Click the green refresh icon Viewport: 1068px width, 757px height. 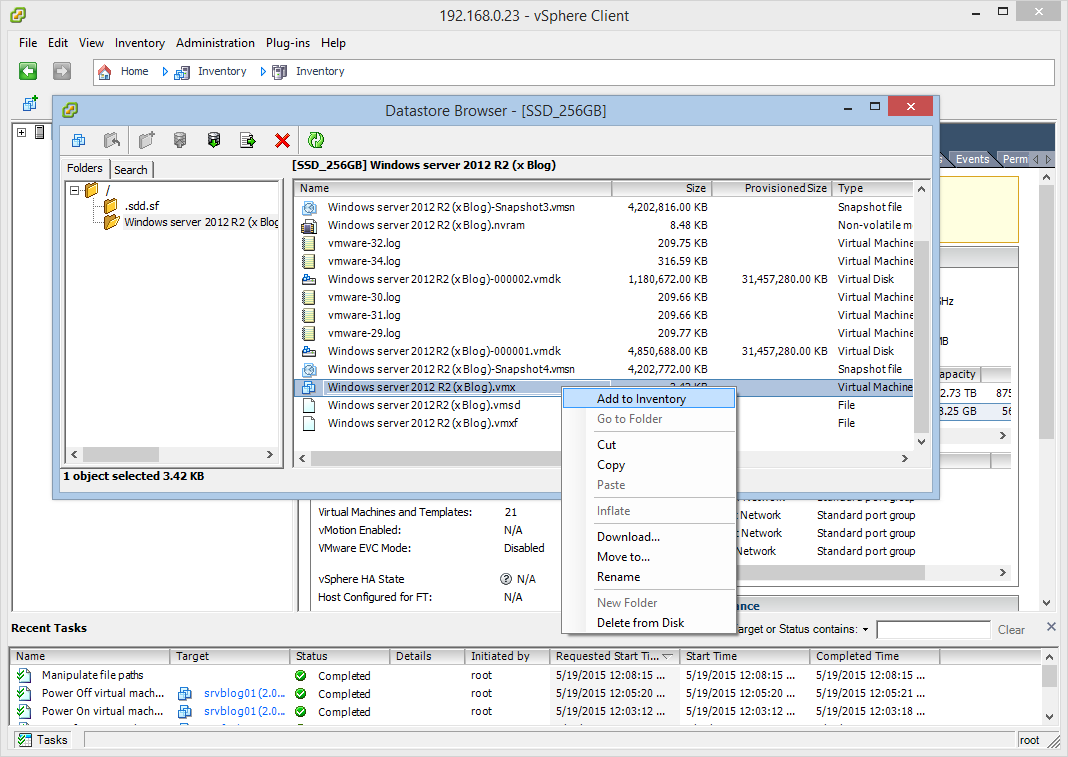click(x=316, y=140)
